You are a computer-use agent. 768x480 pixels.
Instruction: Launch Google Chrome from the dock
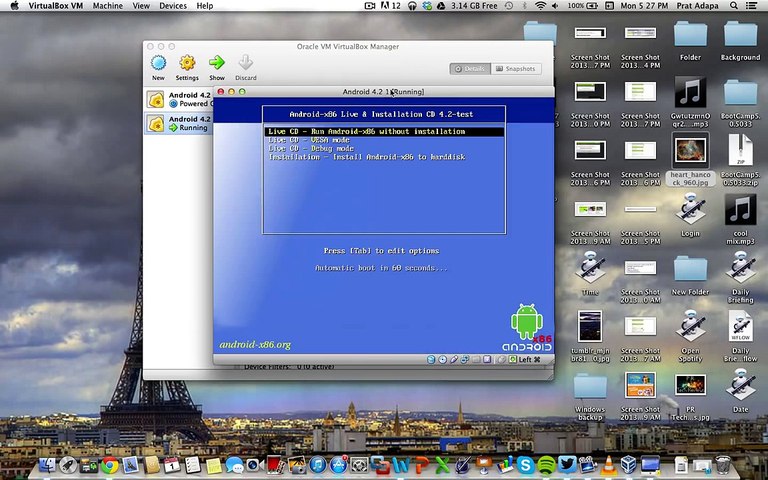(110, 465)
